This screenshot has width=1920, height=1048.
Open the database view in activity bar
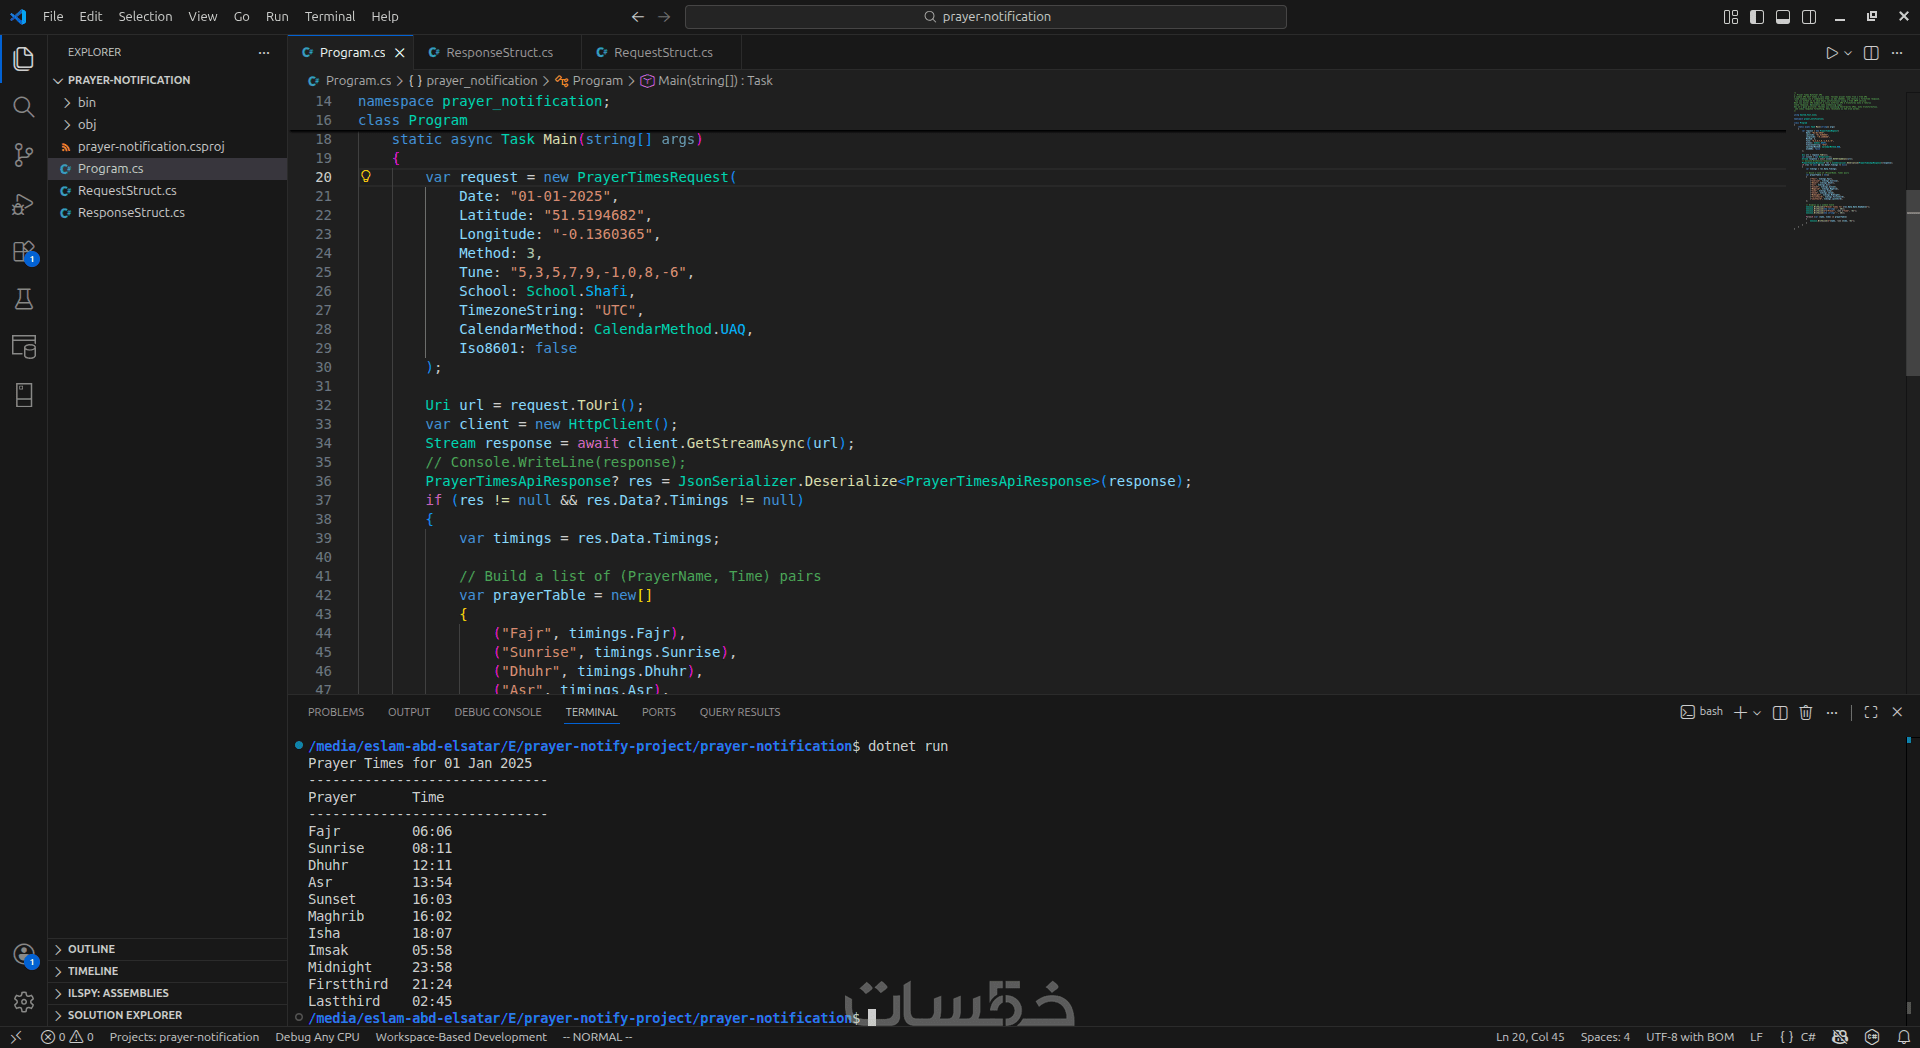coord(24,347)
